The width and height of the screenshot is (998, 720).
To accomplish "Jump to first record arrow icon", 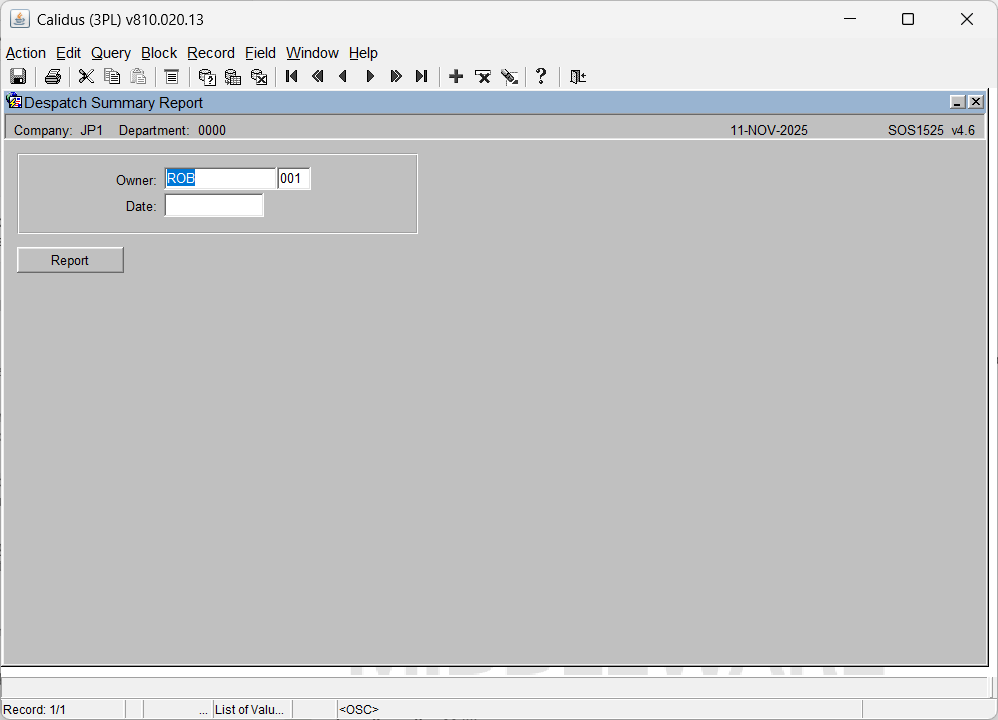I will [292, 77].
